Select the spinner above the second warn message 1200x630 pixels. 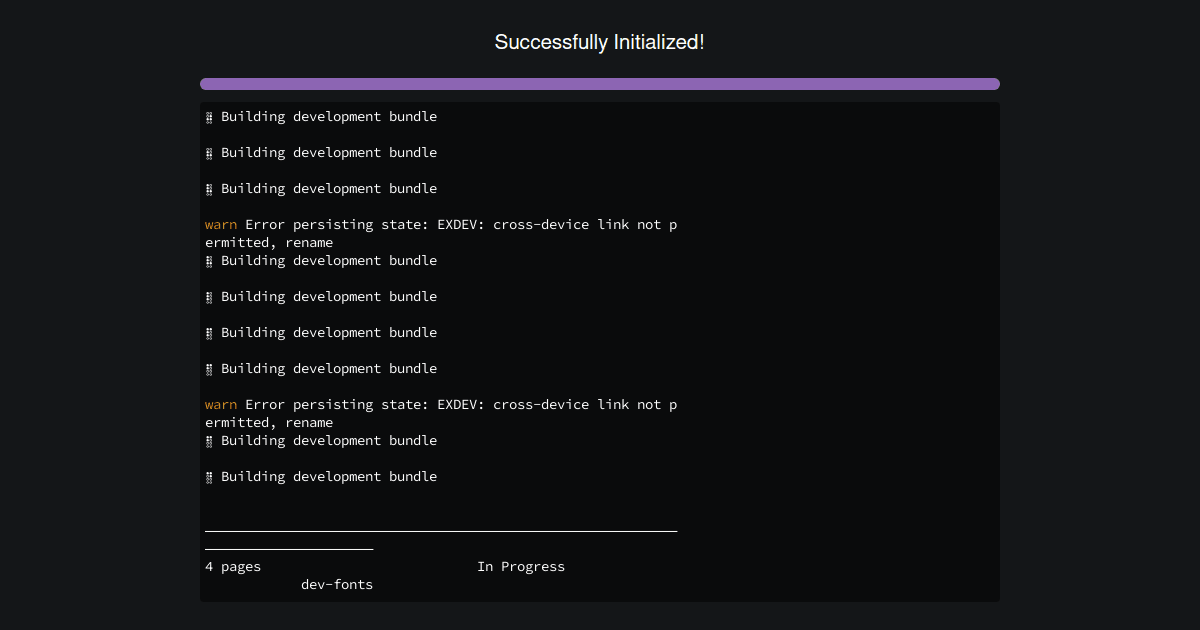click(208, 368)
